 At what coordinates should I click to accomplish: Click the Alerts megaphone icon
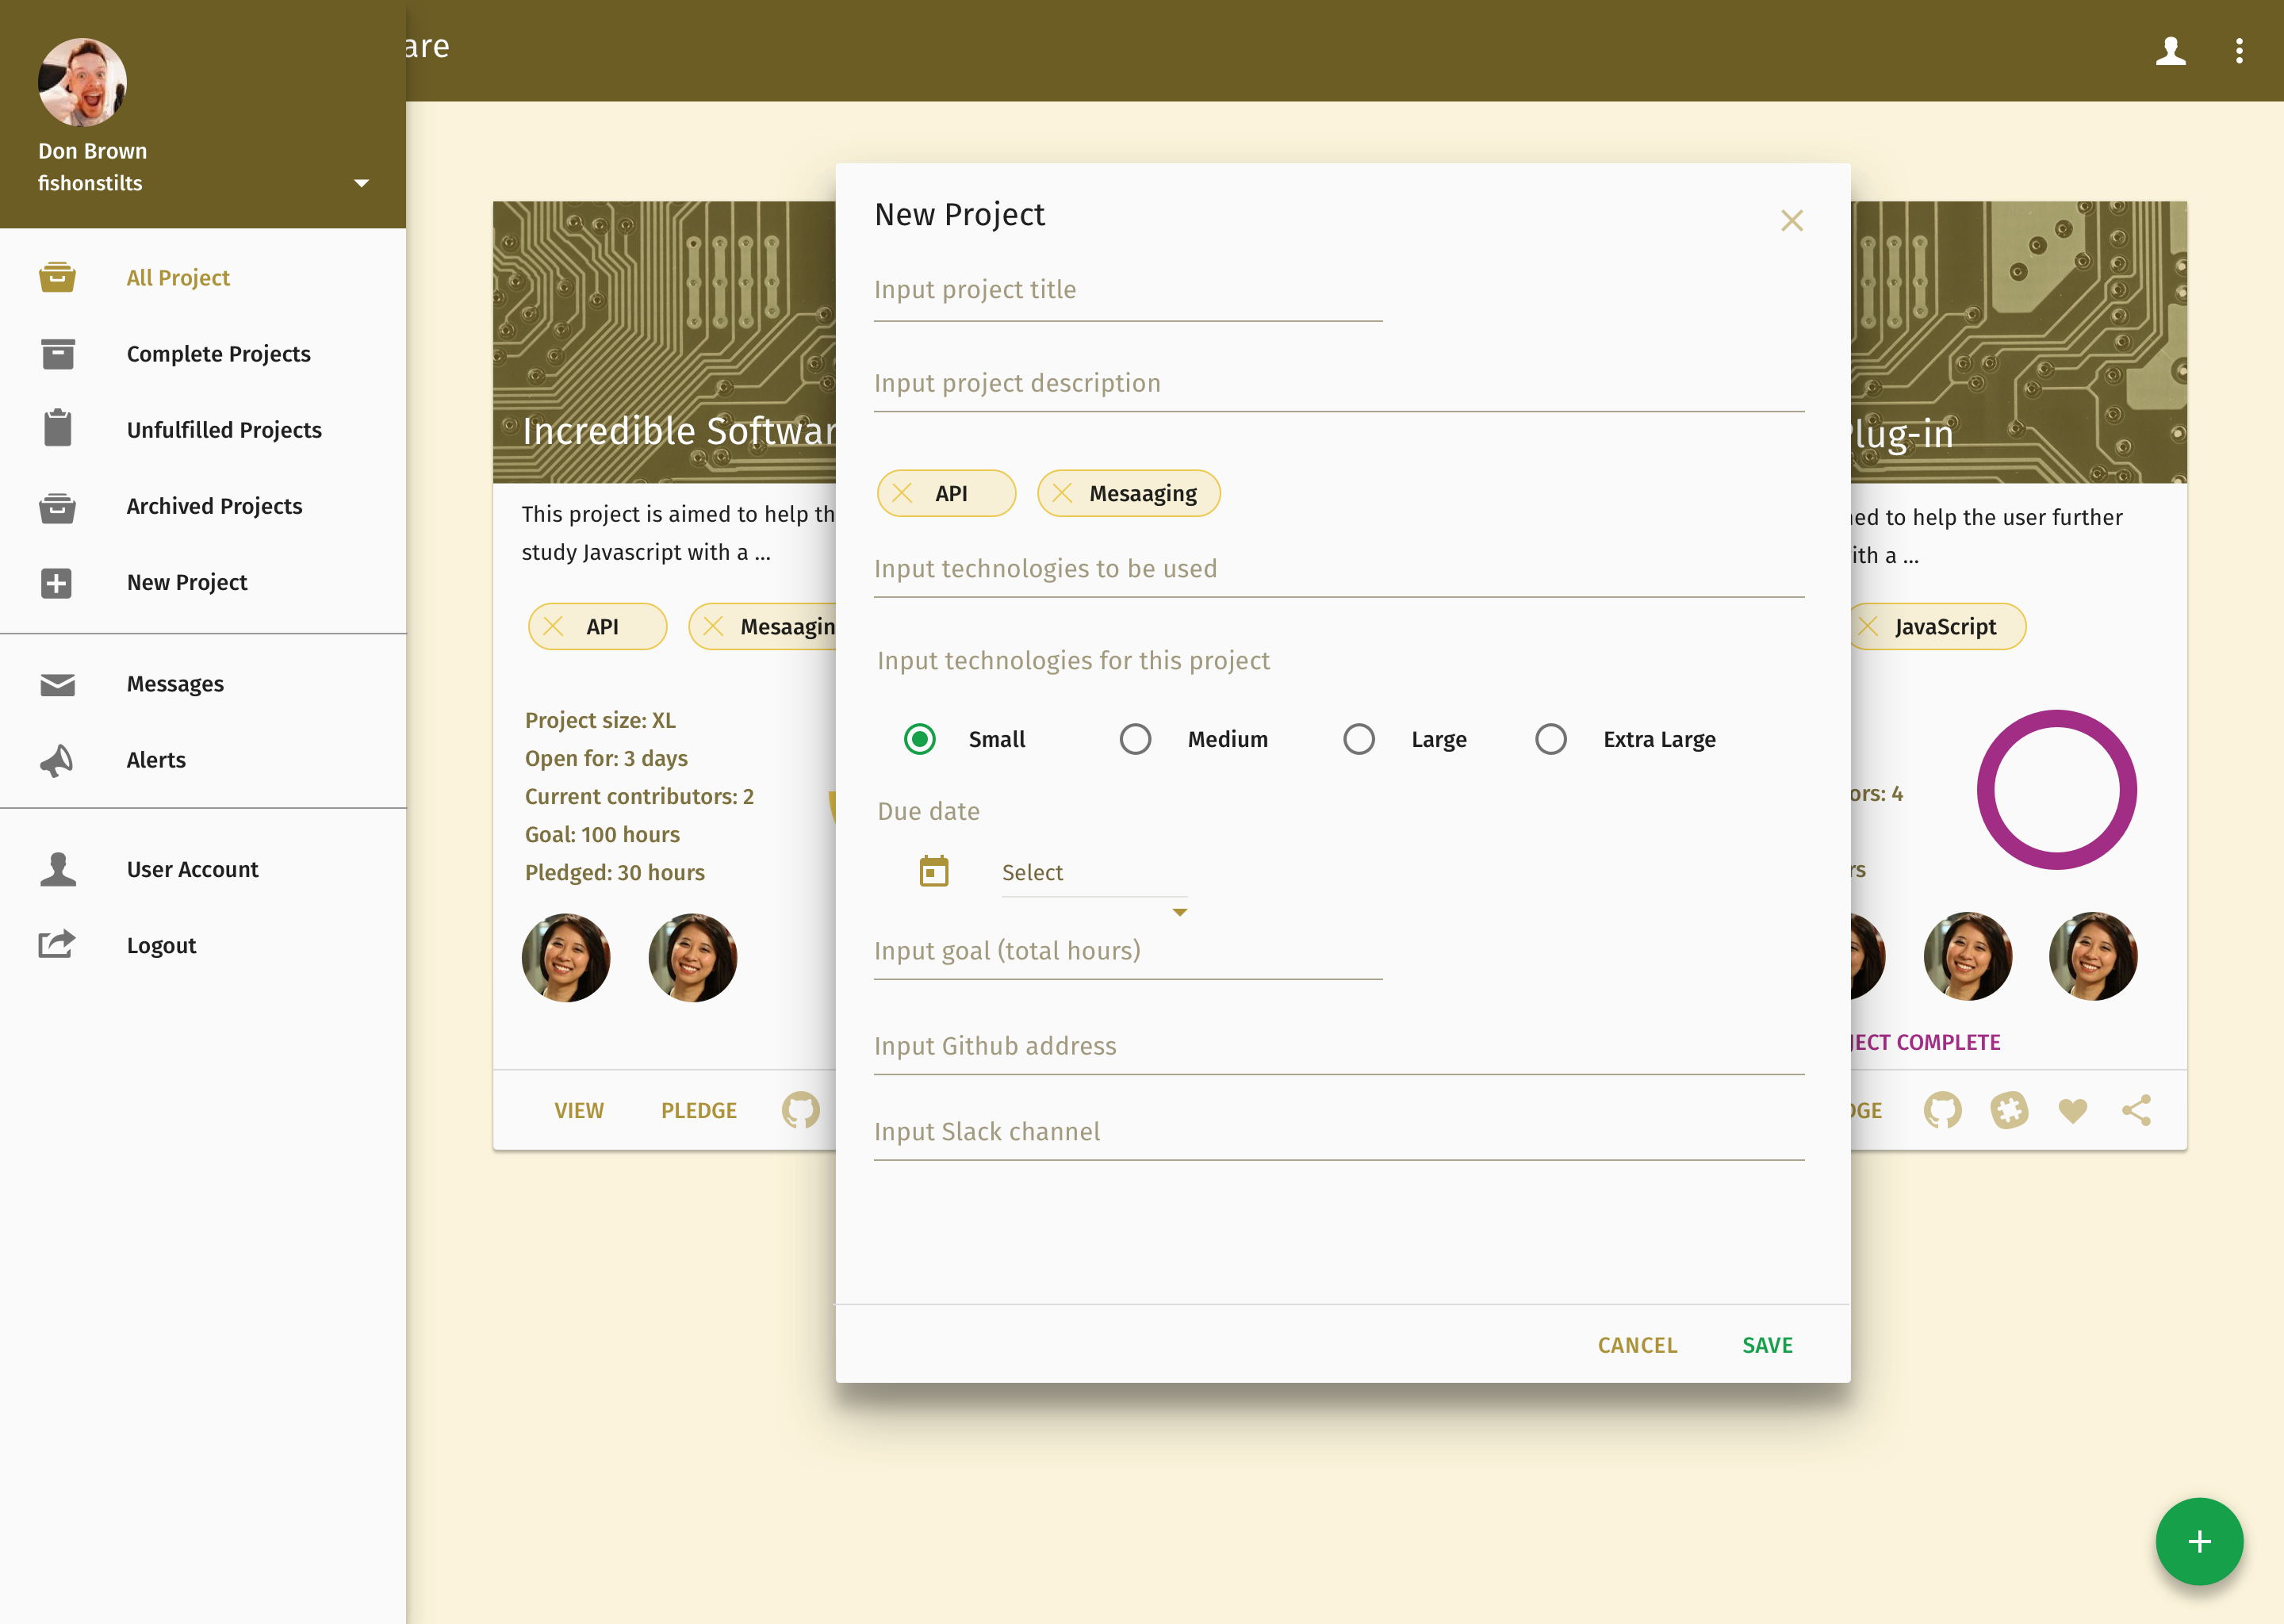(57, 760)
